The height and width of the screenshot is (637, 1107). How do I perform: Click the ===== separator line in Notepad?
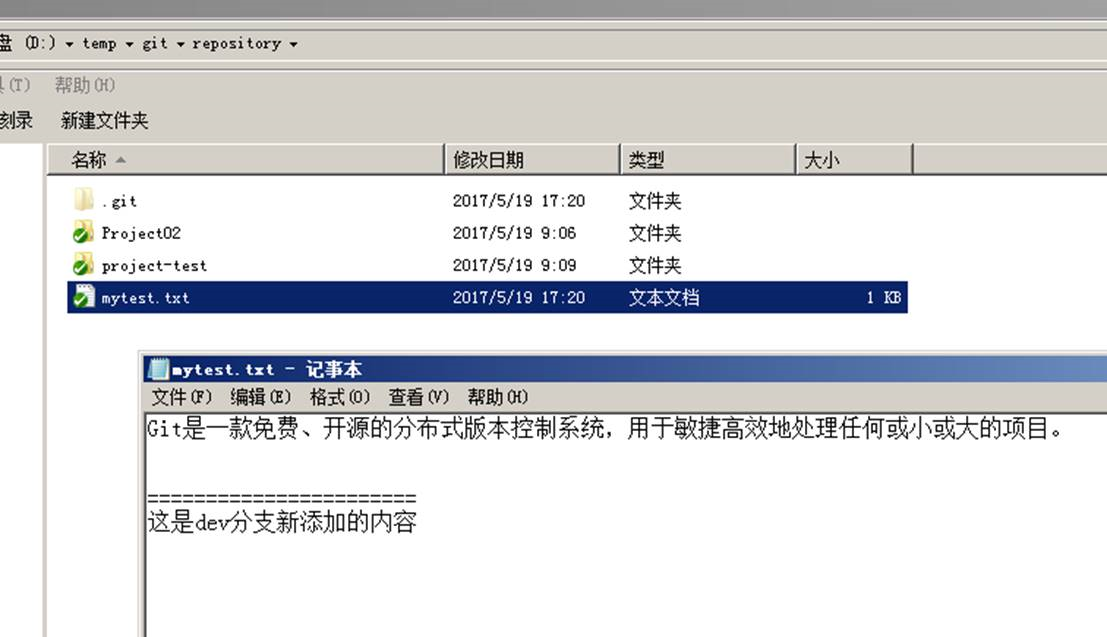(x=282, y=498)
